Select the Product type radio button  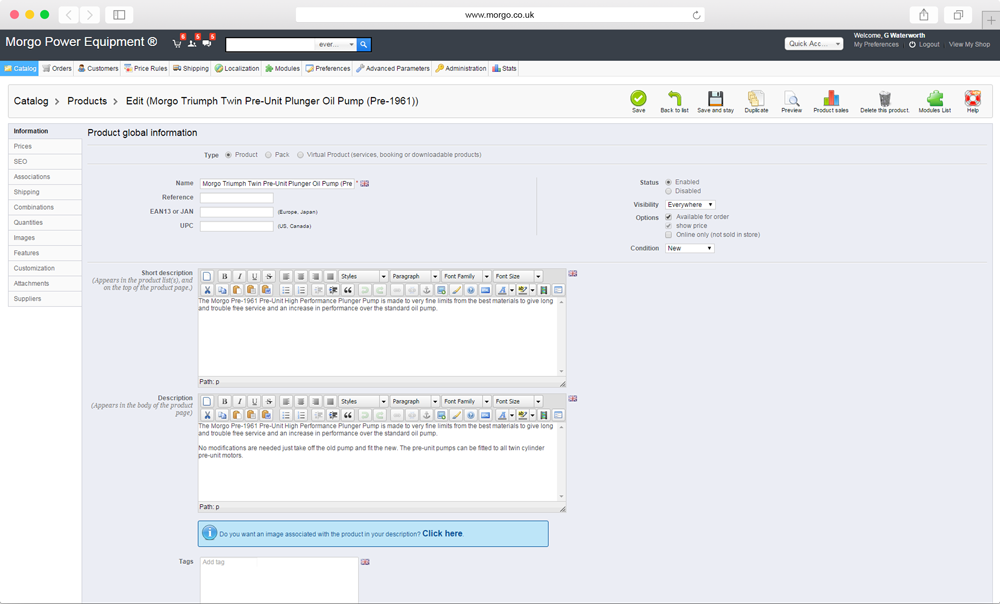click(228, 155)
